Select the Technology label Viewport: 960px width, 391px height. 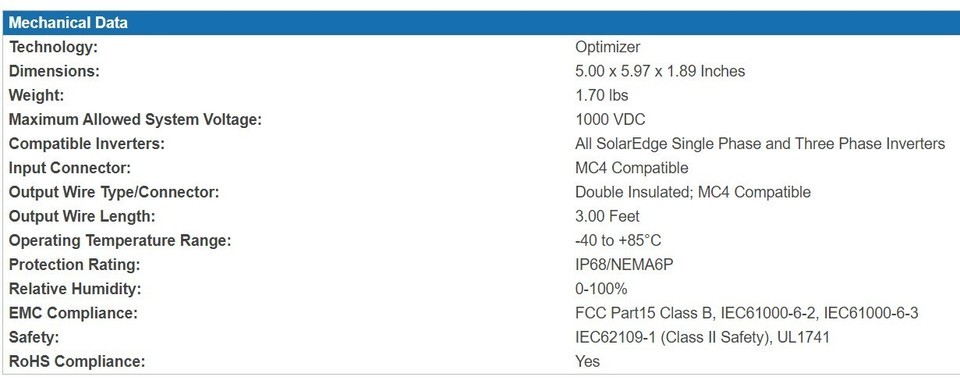pyautogui.click(x=53, y=47)
